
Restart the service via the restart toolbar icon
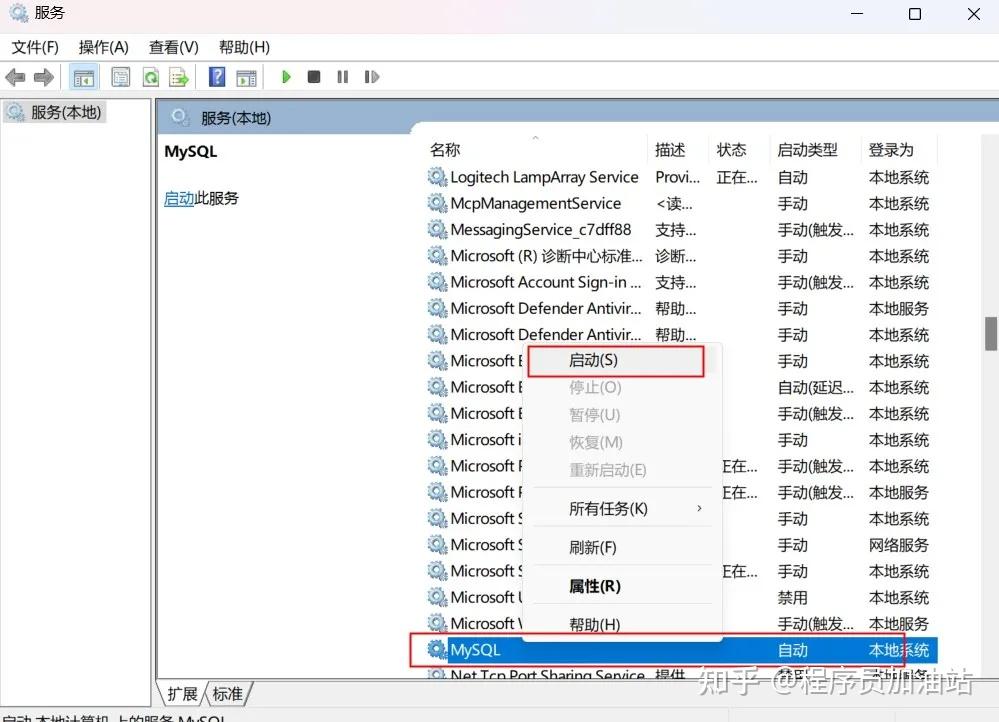click(x=372, y=77)
